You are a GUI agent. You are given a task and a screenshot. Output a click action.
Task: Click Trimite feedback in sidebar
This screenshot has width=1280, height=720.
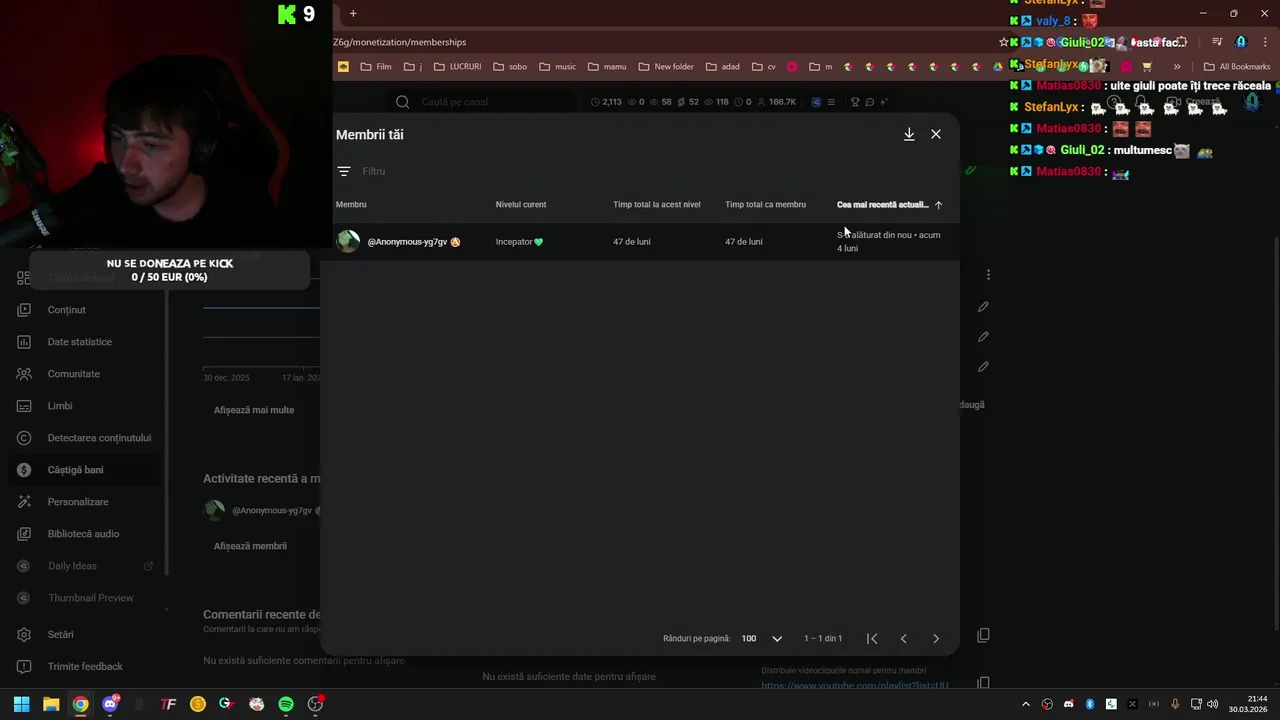[x=85, y=667]
